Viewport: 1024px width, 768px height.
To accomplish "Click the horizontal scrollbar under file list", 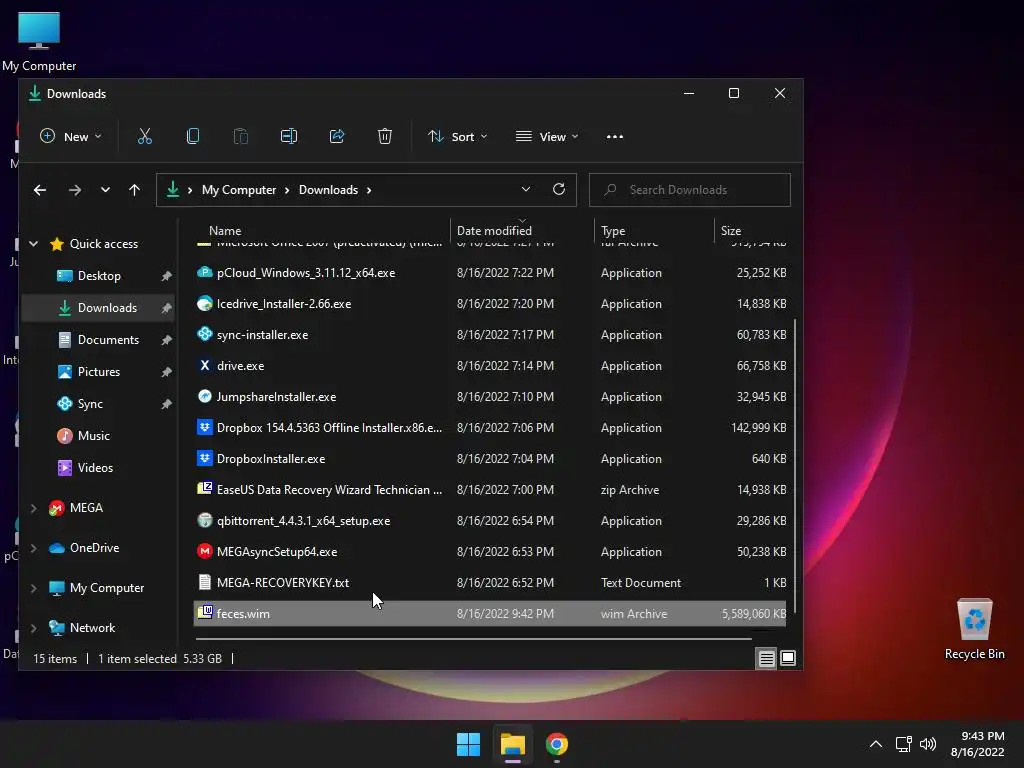I will coord(473,639).
